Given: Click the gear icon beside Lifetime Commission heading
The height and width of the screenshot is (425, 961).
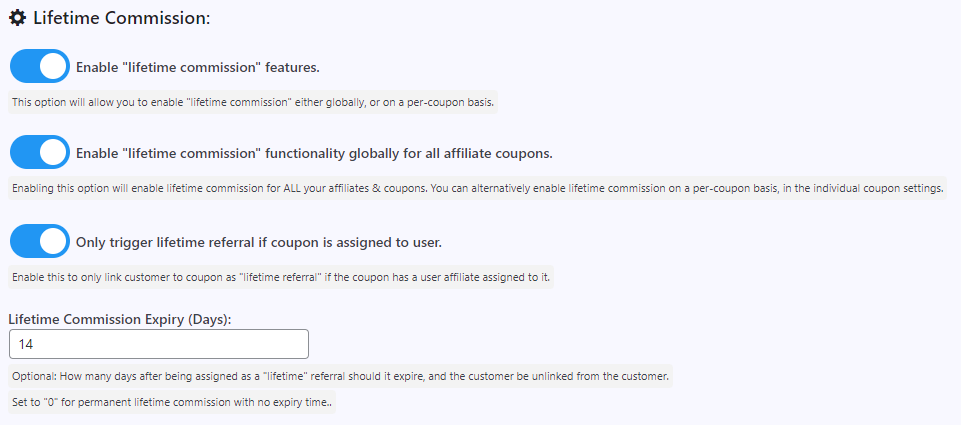Looking at the screenshot, I should (x=18, y=18).
